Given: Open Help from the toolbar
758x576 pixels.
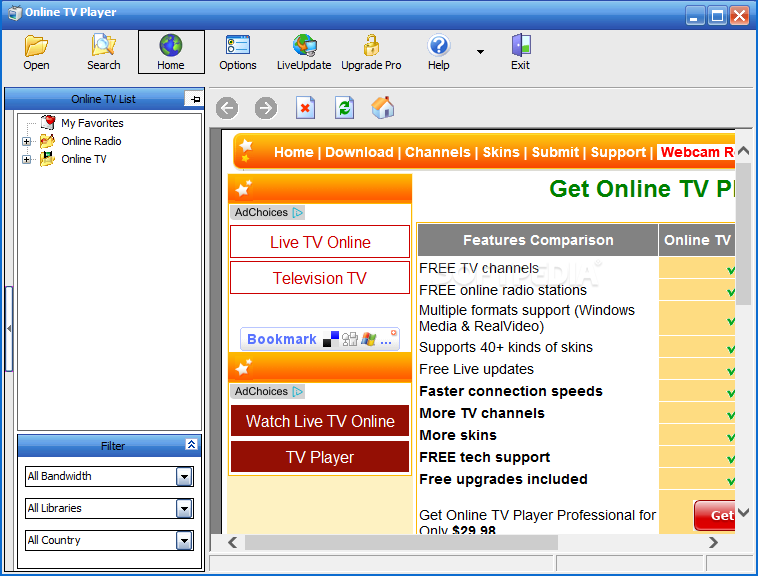Looking at the screenshot, I should pos(438,52).
